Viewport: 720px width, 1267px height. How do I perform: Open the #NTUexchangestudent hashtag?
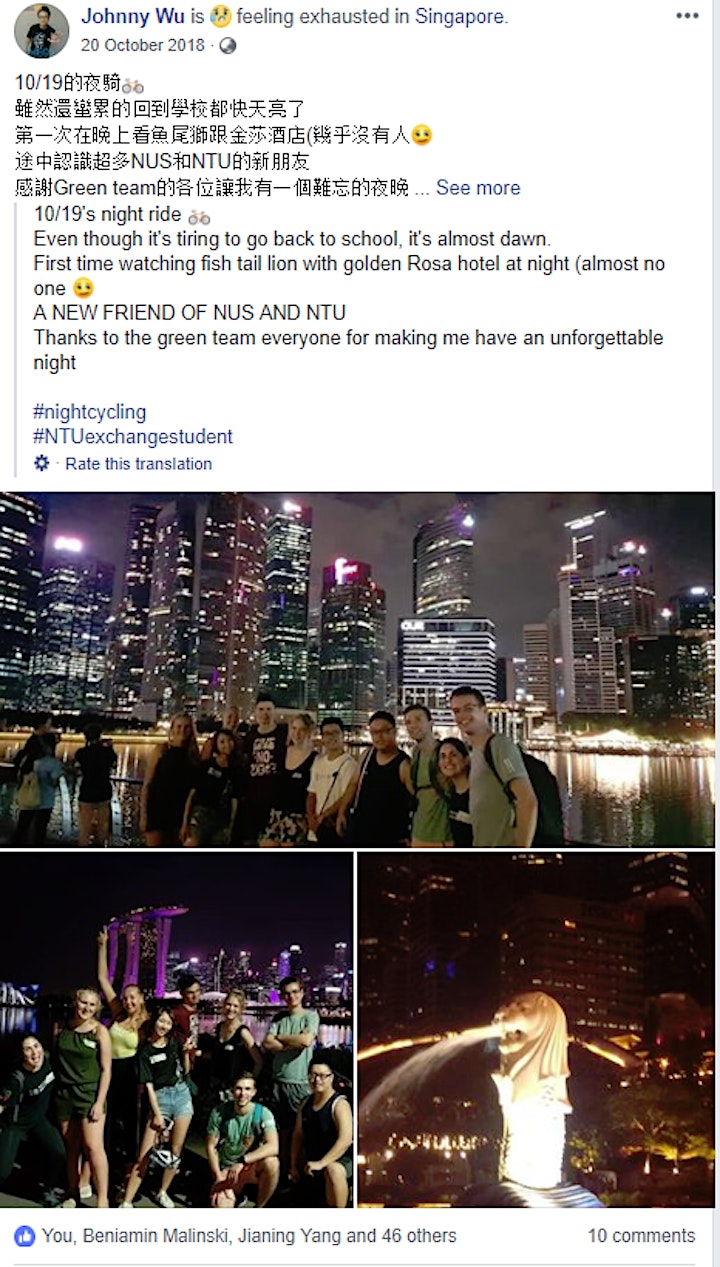133,436
